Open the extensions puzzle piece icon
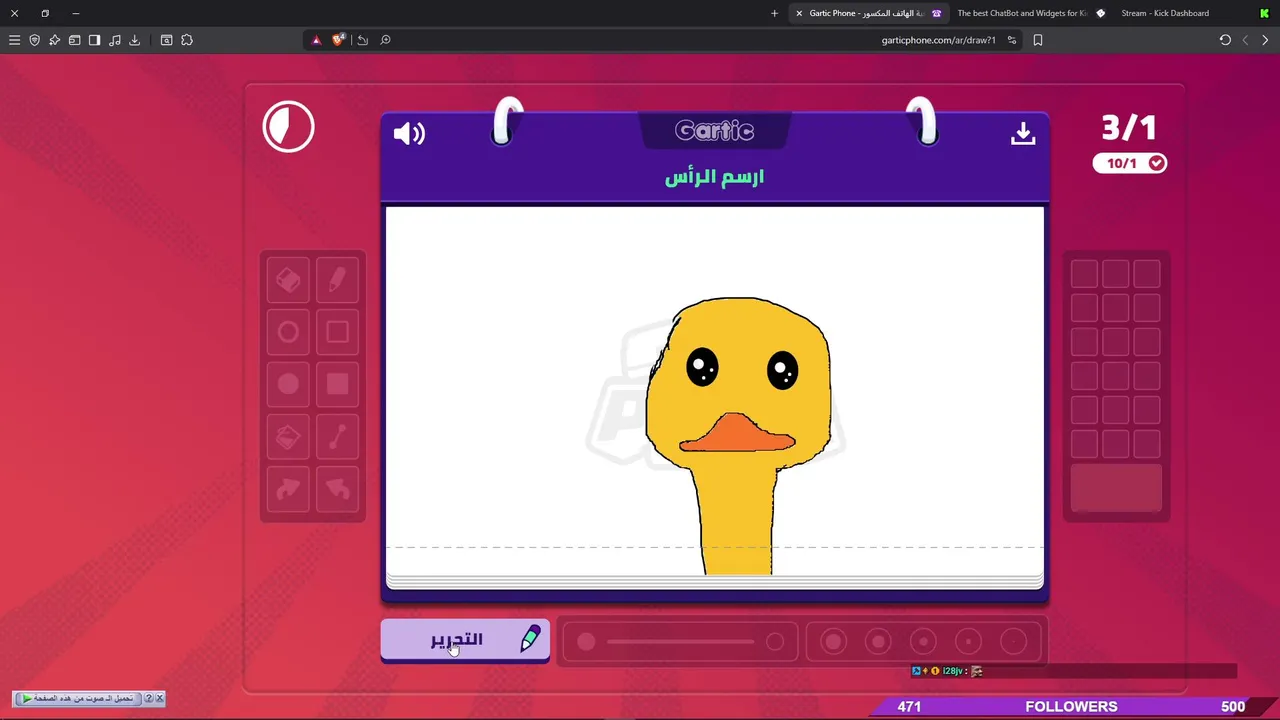 187,40
